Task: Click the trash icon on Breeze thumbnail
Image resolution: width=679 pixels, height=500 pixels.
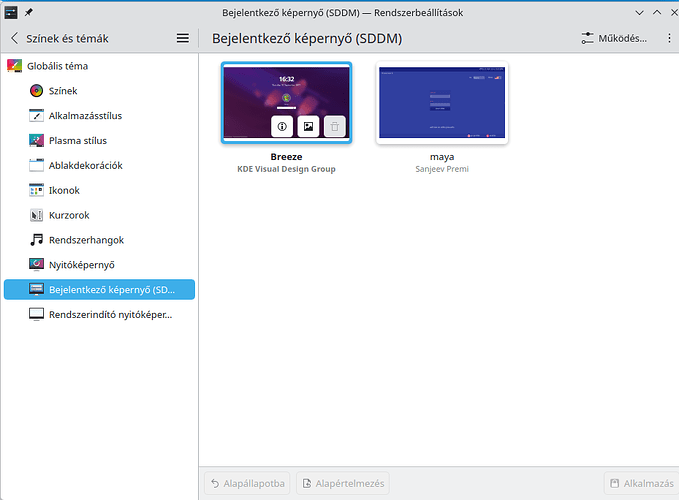Action: coord(335,127)
